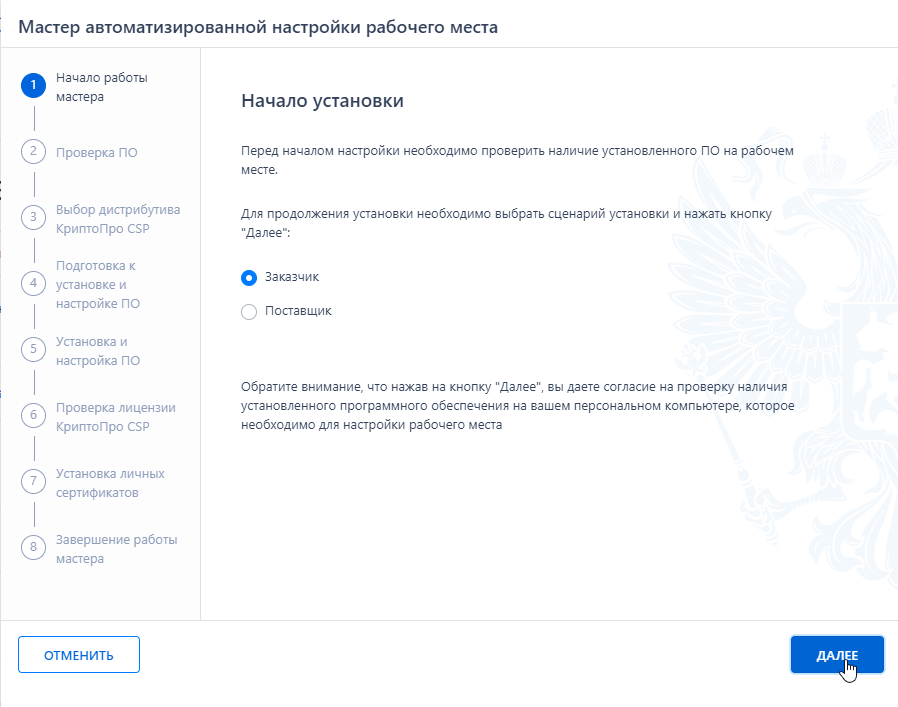Select Установка и настройка ПО step label
898x707 pixels.
[98, 351]
